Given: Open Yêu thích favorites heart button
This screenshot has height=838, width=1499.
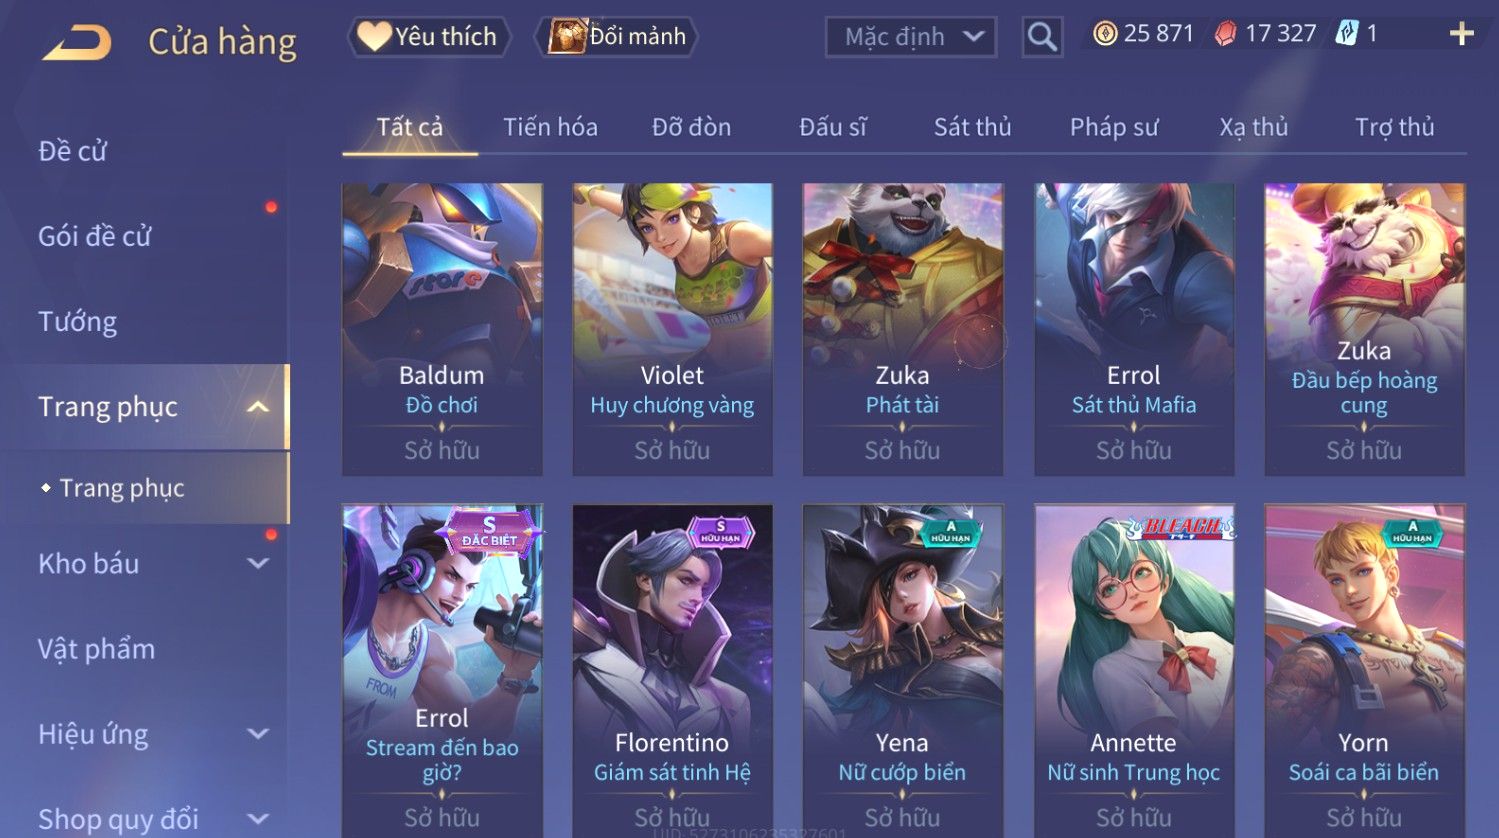Looking at the screenshot, I should [429, 37].
